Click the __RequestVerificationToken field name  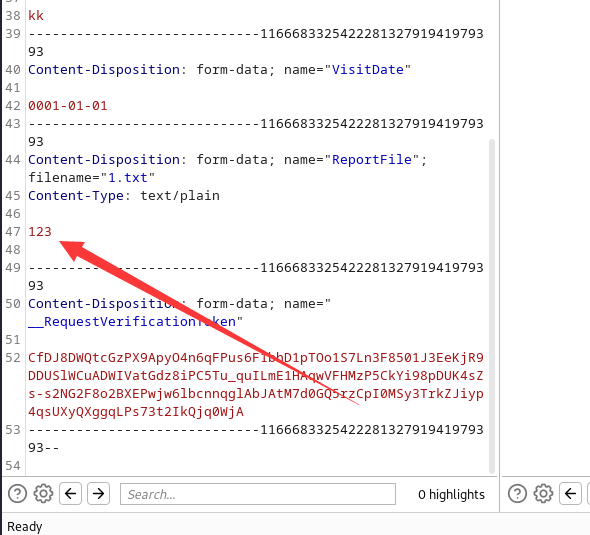tap(132, 322)
